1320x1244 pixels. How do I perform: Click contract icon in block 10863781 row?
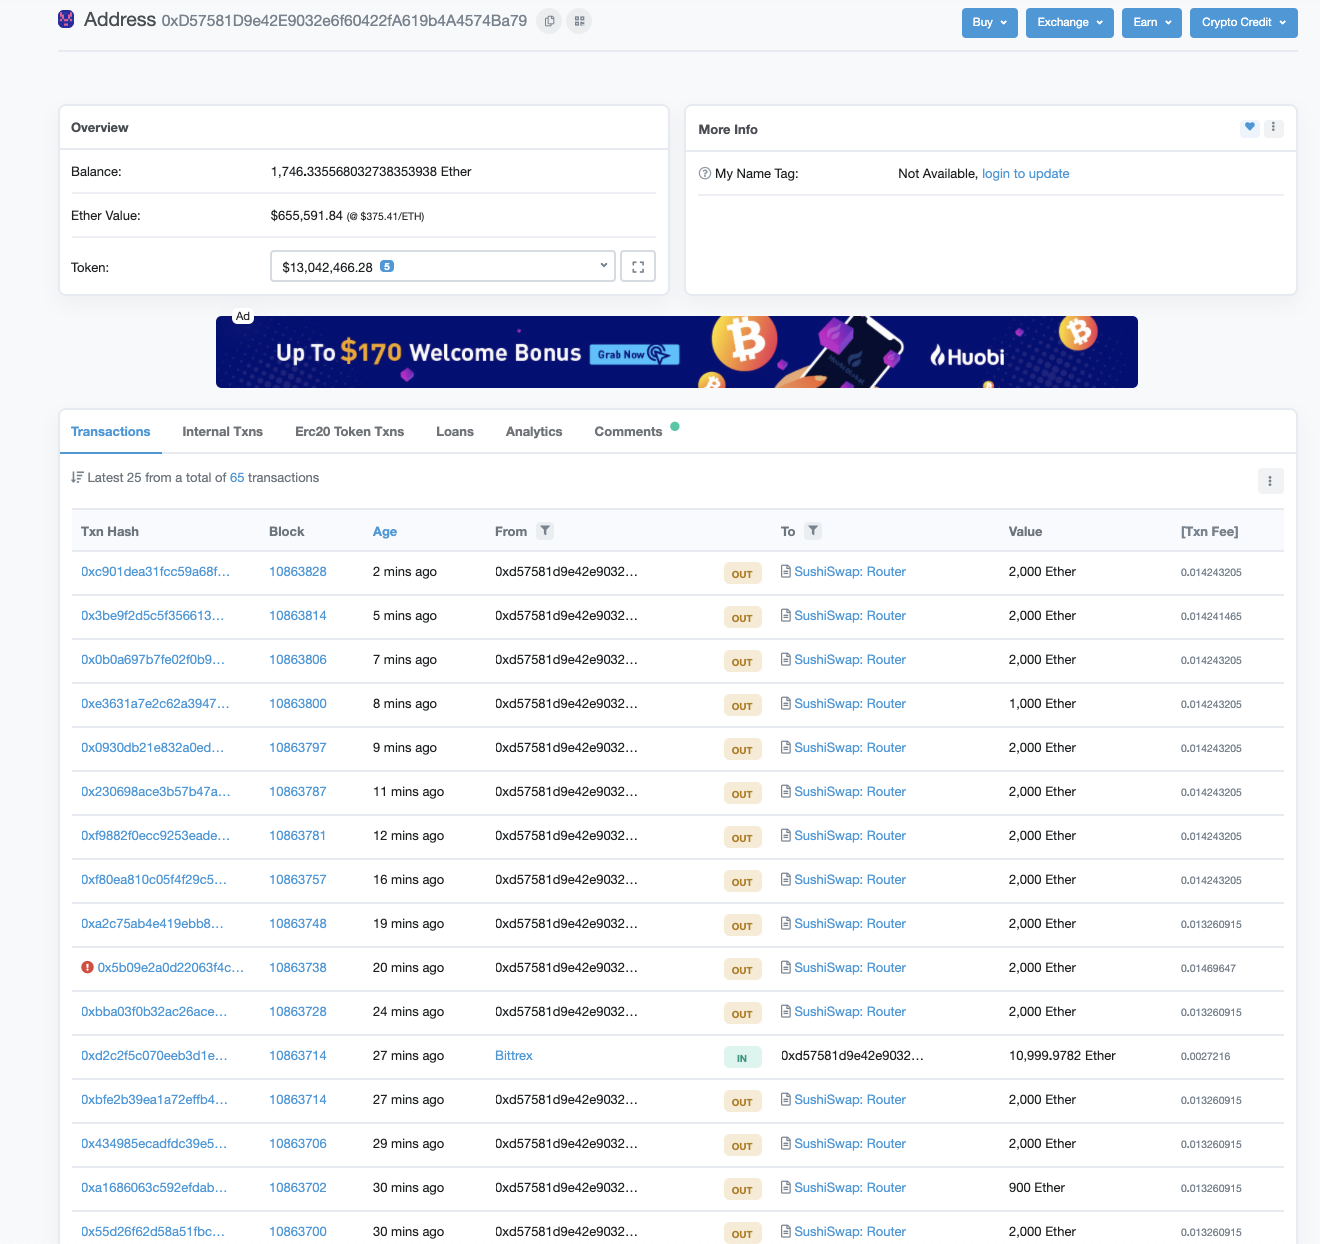(786, 836)
